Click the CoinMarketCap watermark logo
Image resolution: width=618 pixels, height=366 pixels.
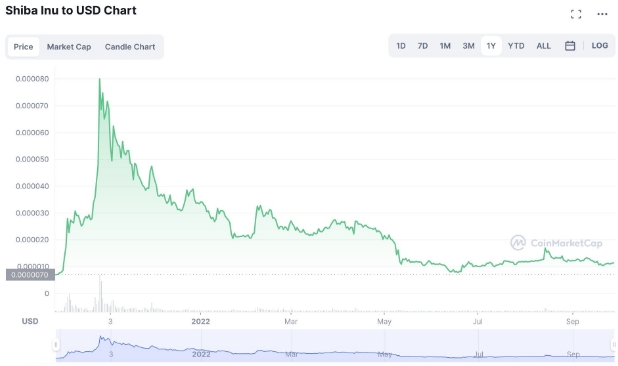tap(557, 243)
